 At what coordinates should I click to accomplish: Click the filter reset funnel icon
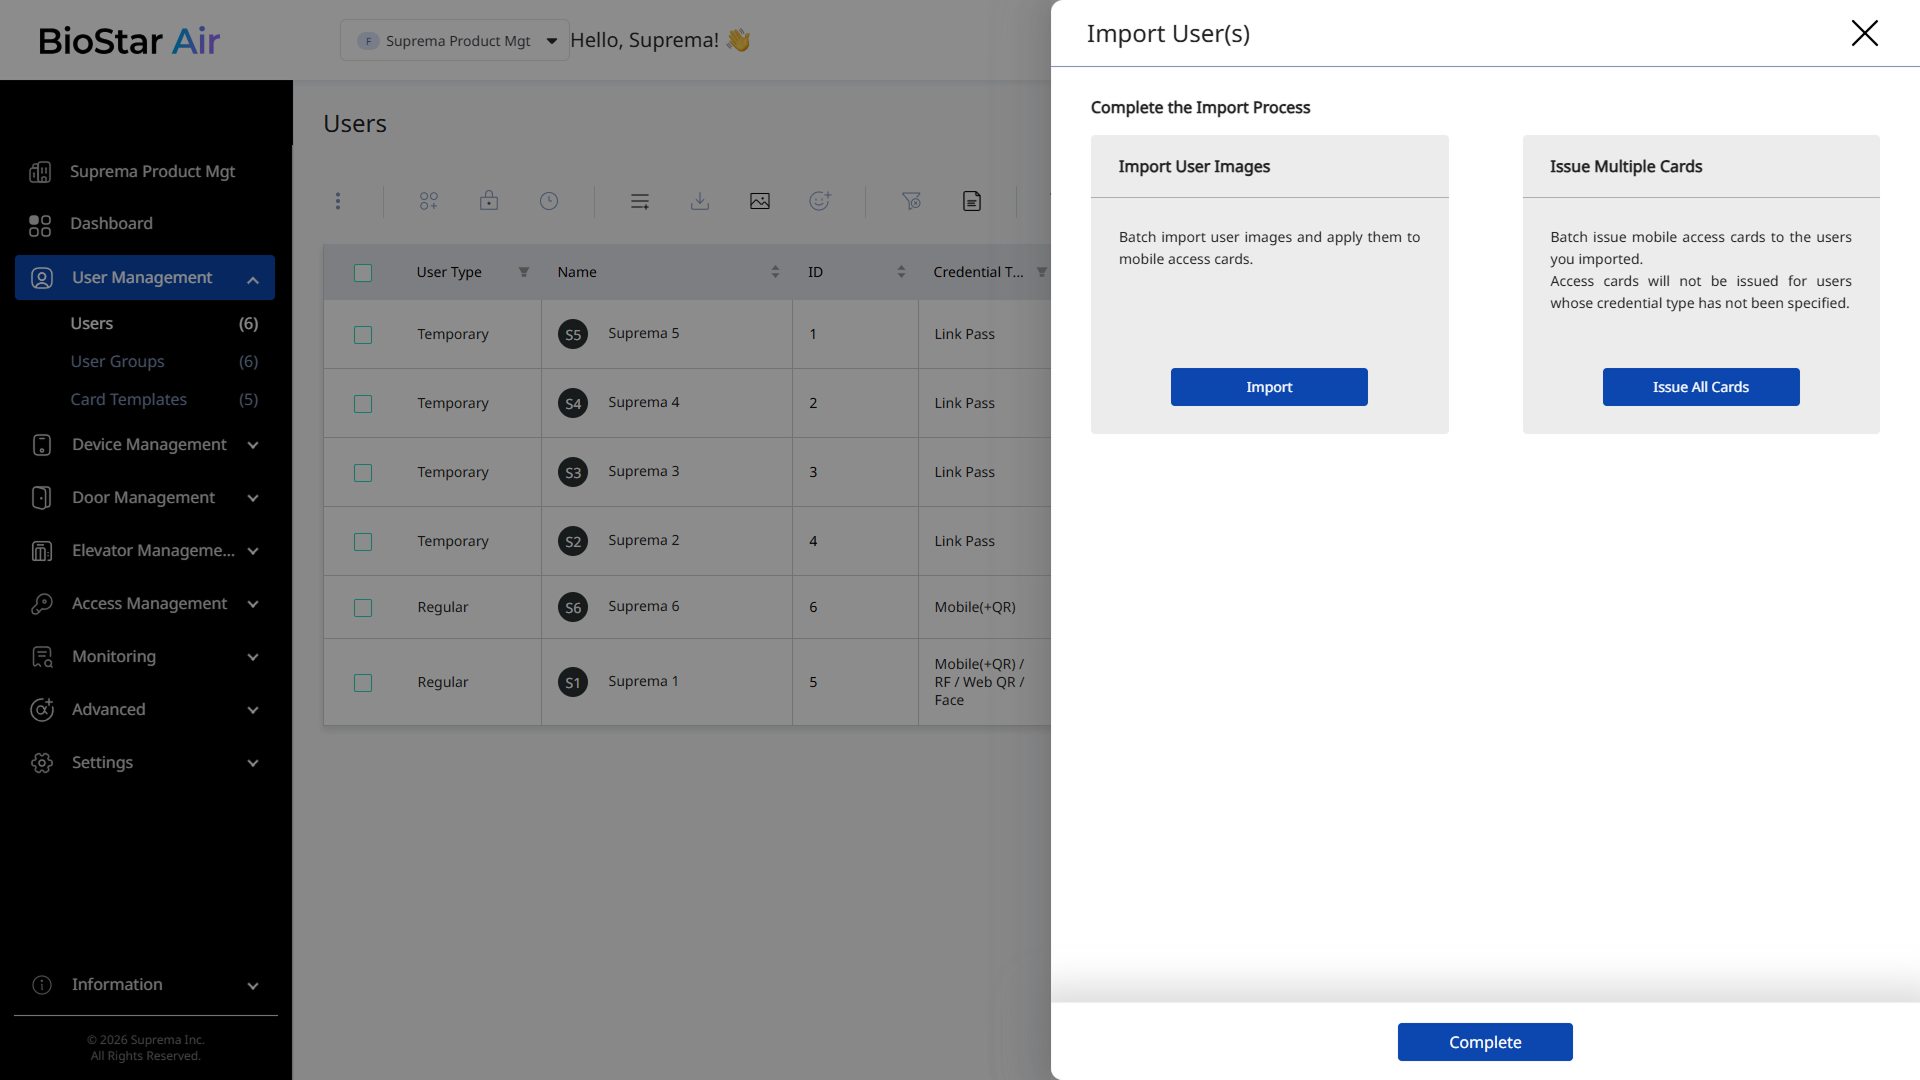tap(911, 201)
